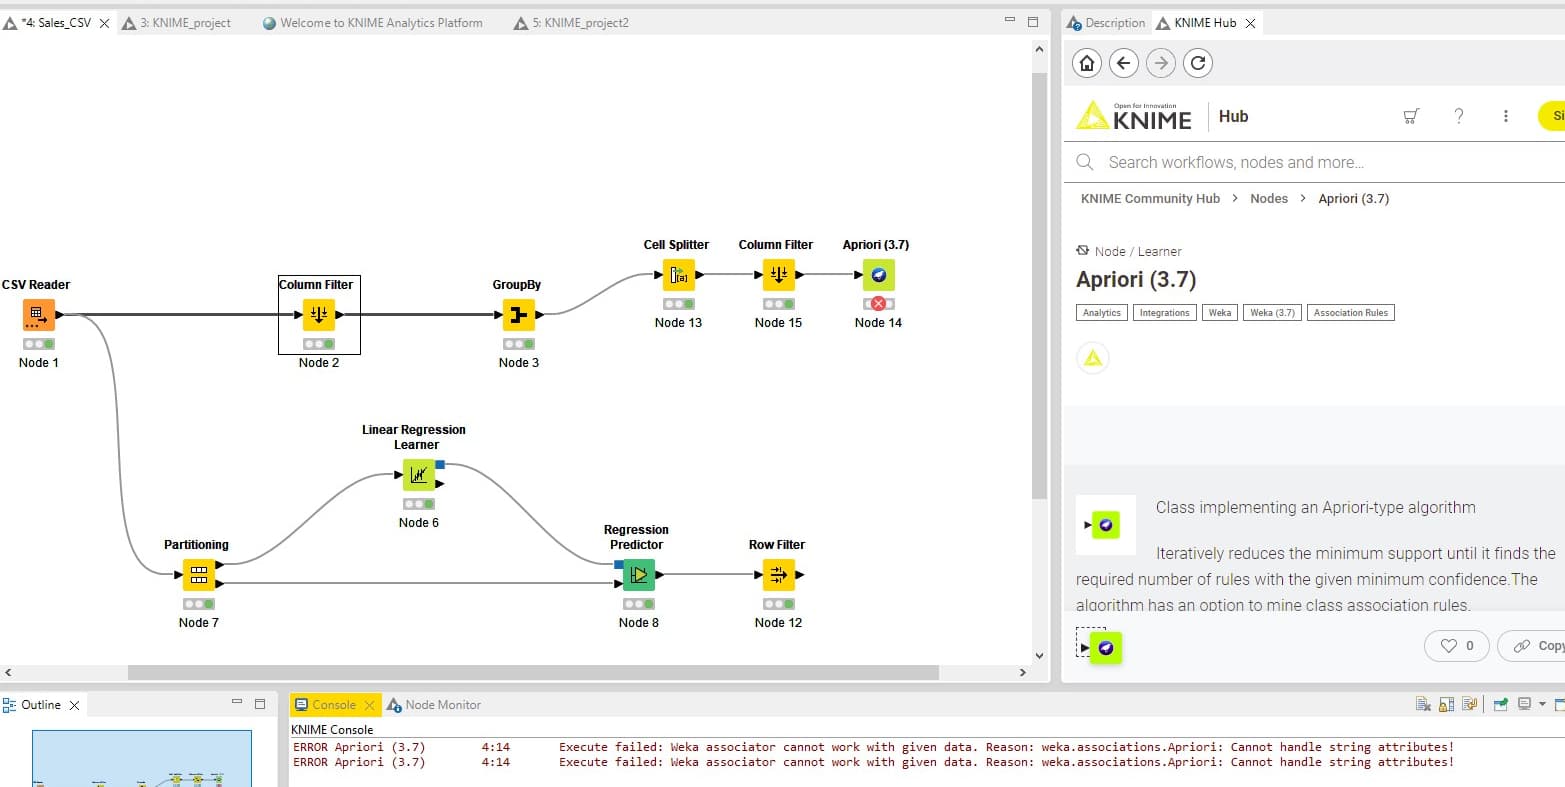Open the Hub three-dot more menu

pyautogui.click(x=1506, y=116)
